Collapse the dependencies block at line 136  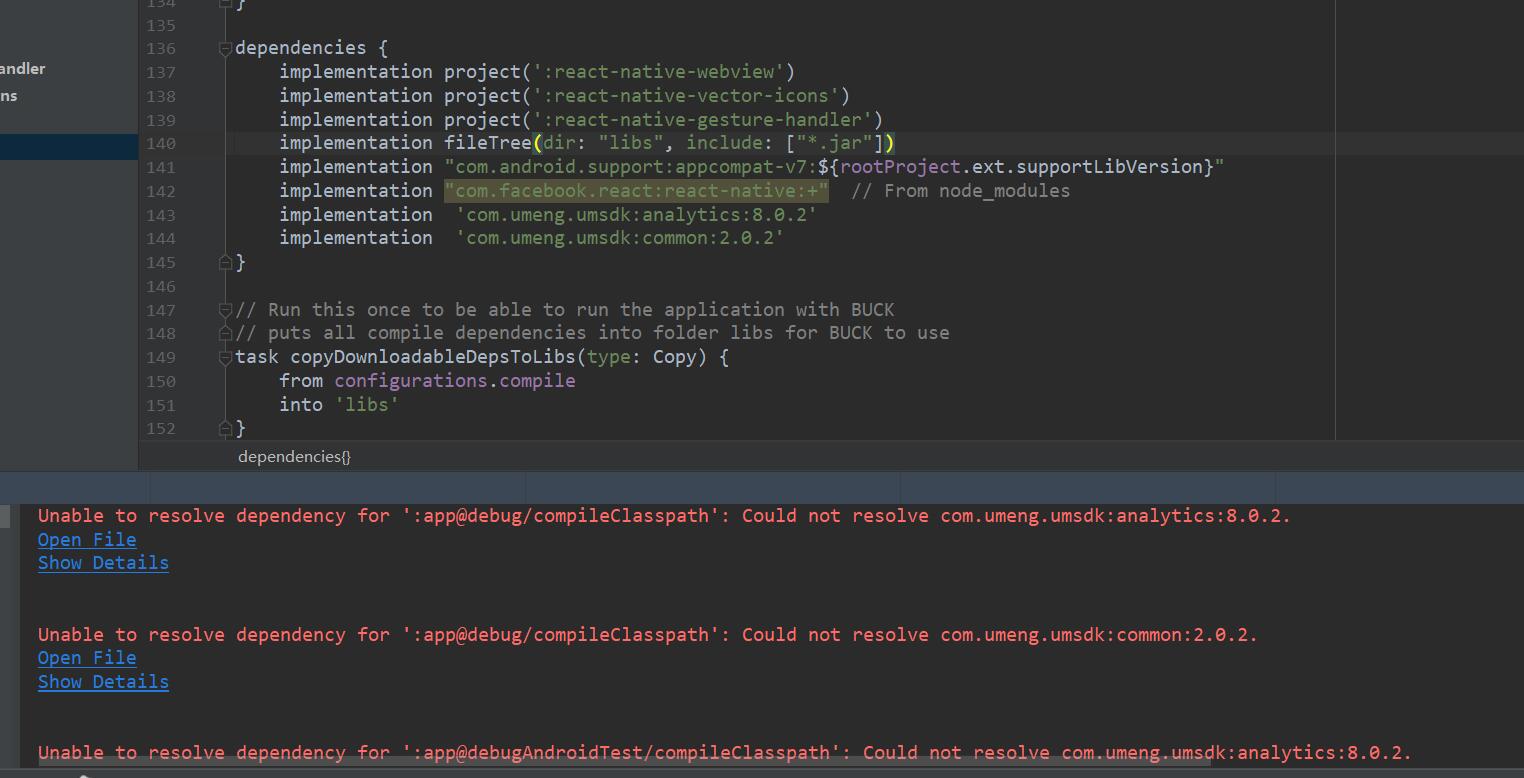click(226, 48)
